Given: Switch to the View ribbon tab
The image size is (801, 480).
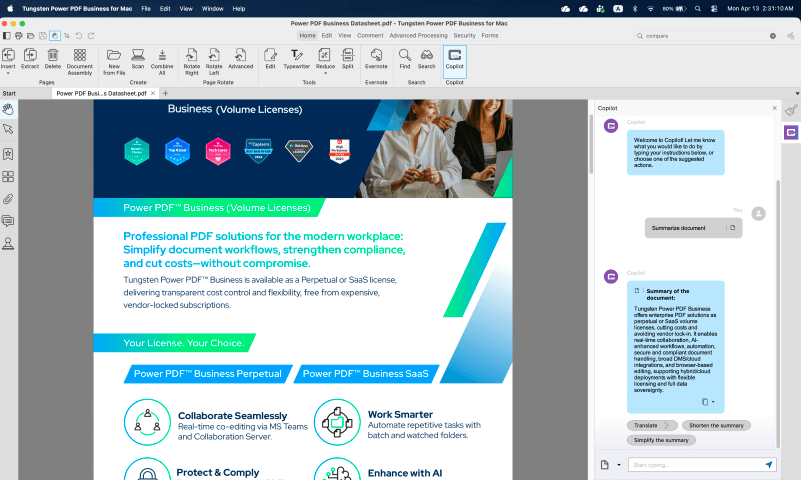Looking at the screenshot, I should pos(345,36).
